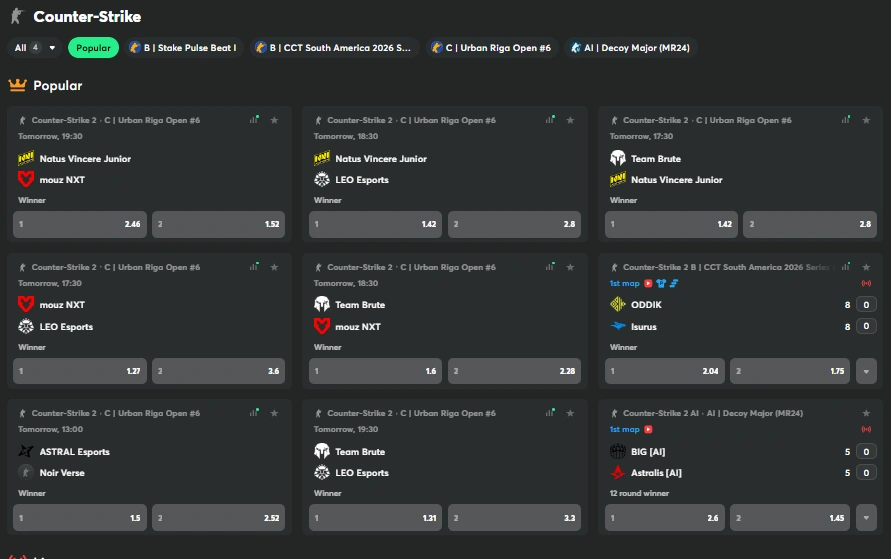Screen dimensions: 891x559
Task: Expand more markets for ODDIK vs Isurus
Action: coord(866,372)
